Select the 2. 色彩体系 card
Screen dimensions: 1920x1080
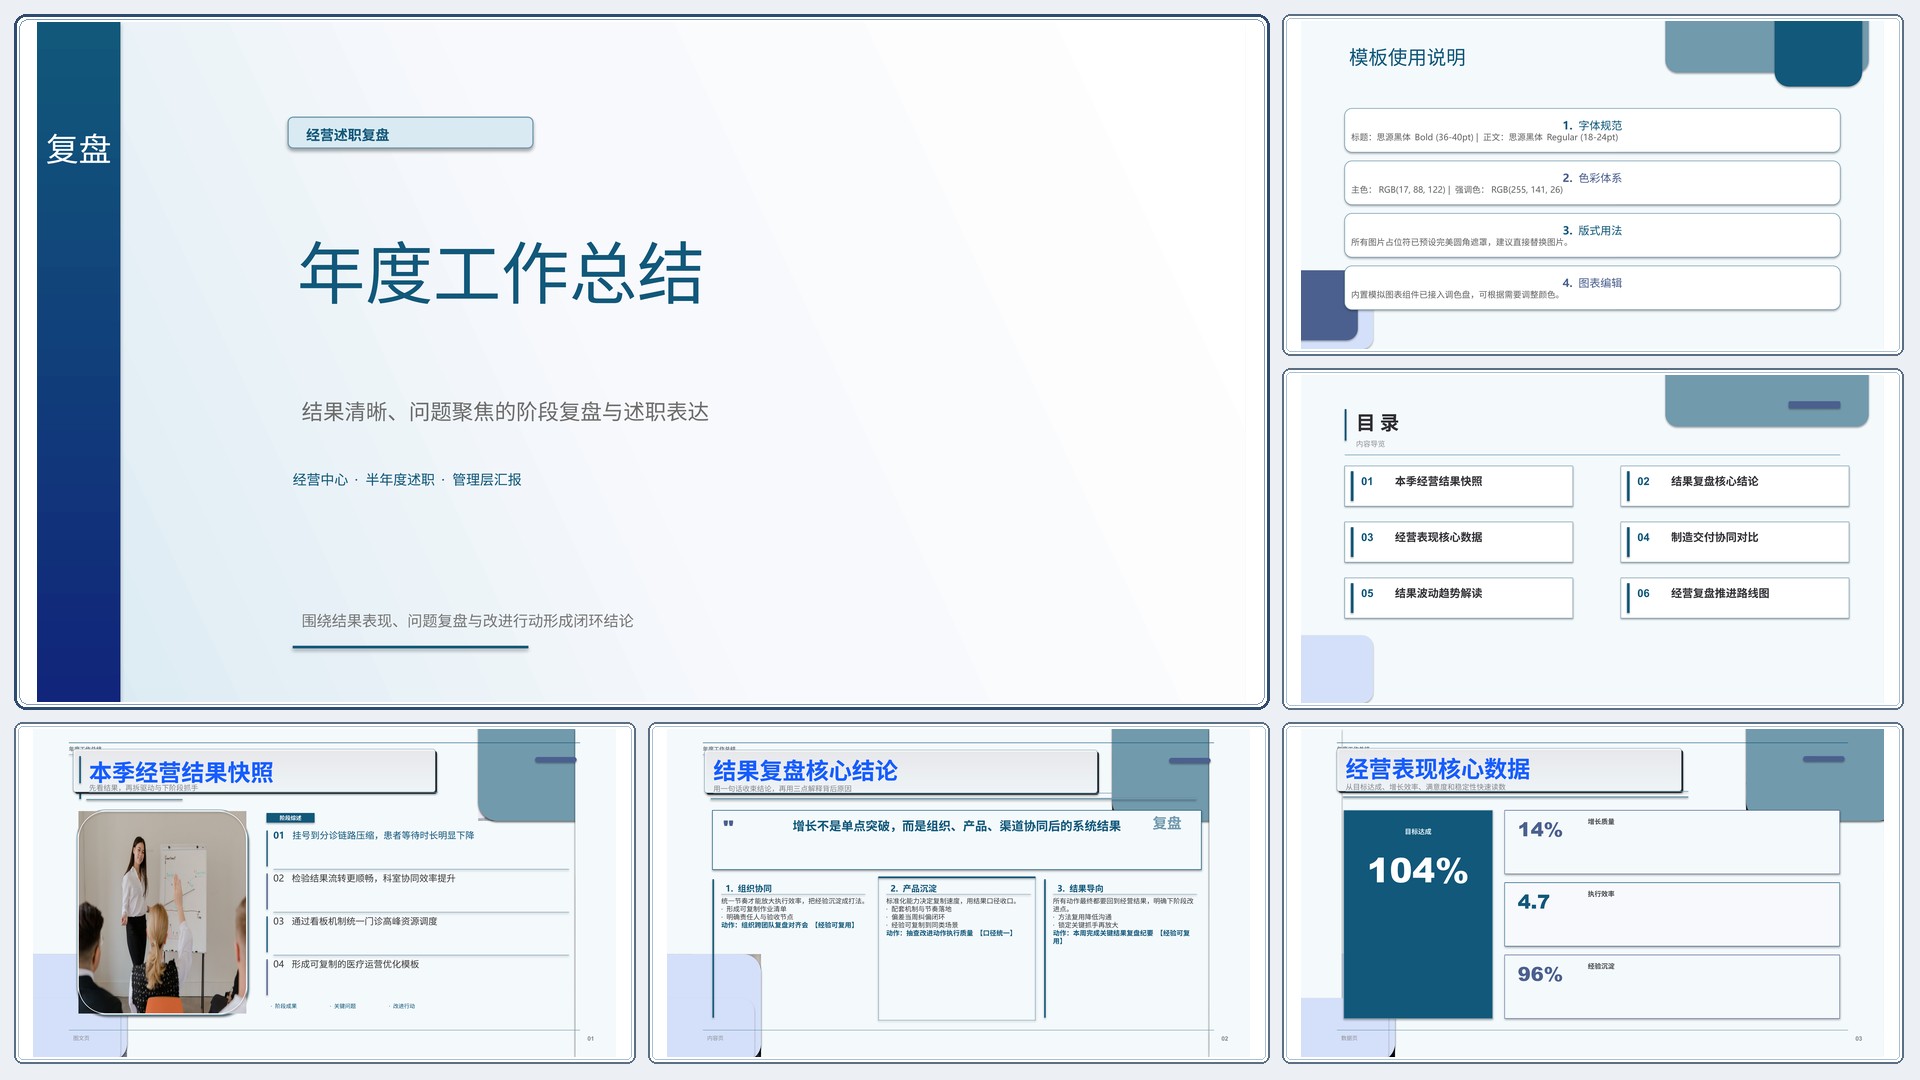(1592, 183)
